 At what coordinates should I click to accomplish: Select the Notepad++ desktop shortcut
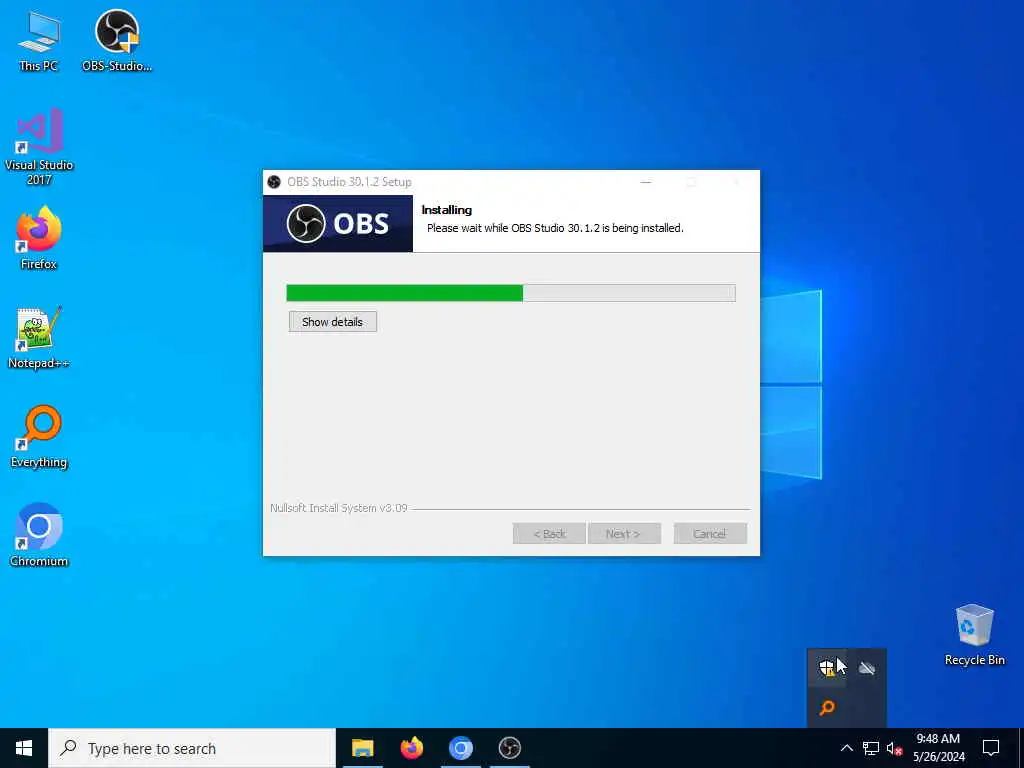[39, 338]
